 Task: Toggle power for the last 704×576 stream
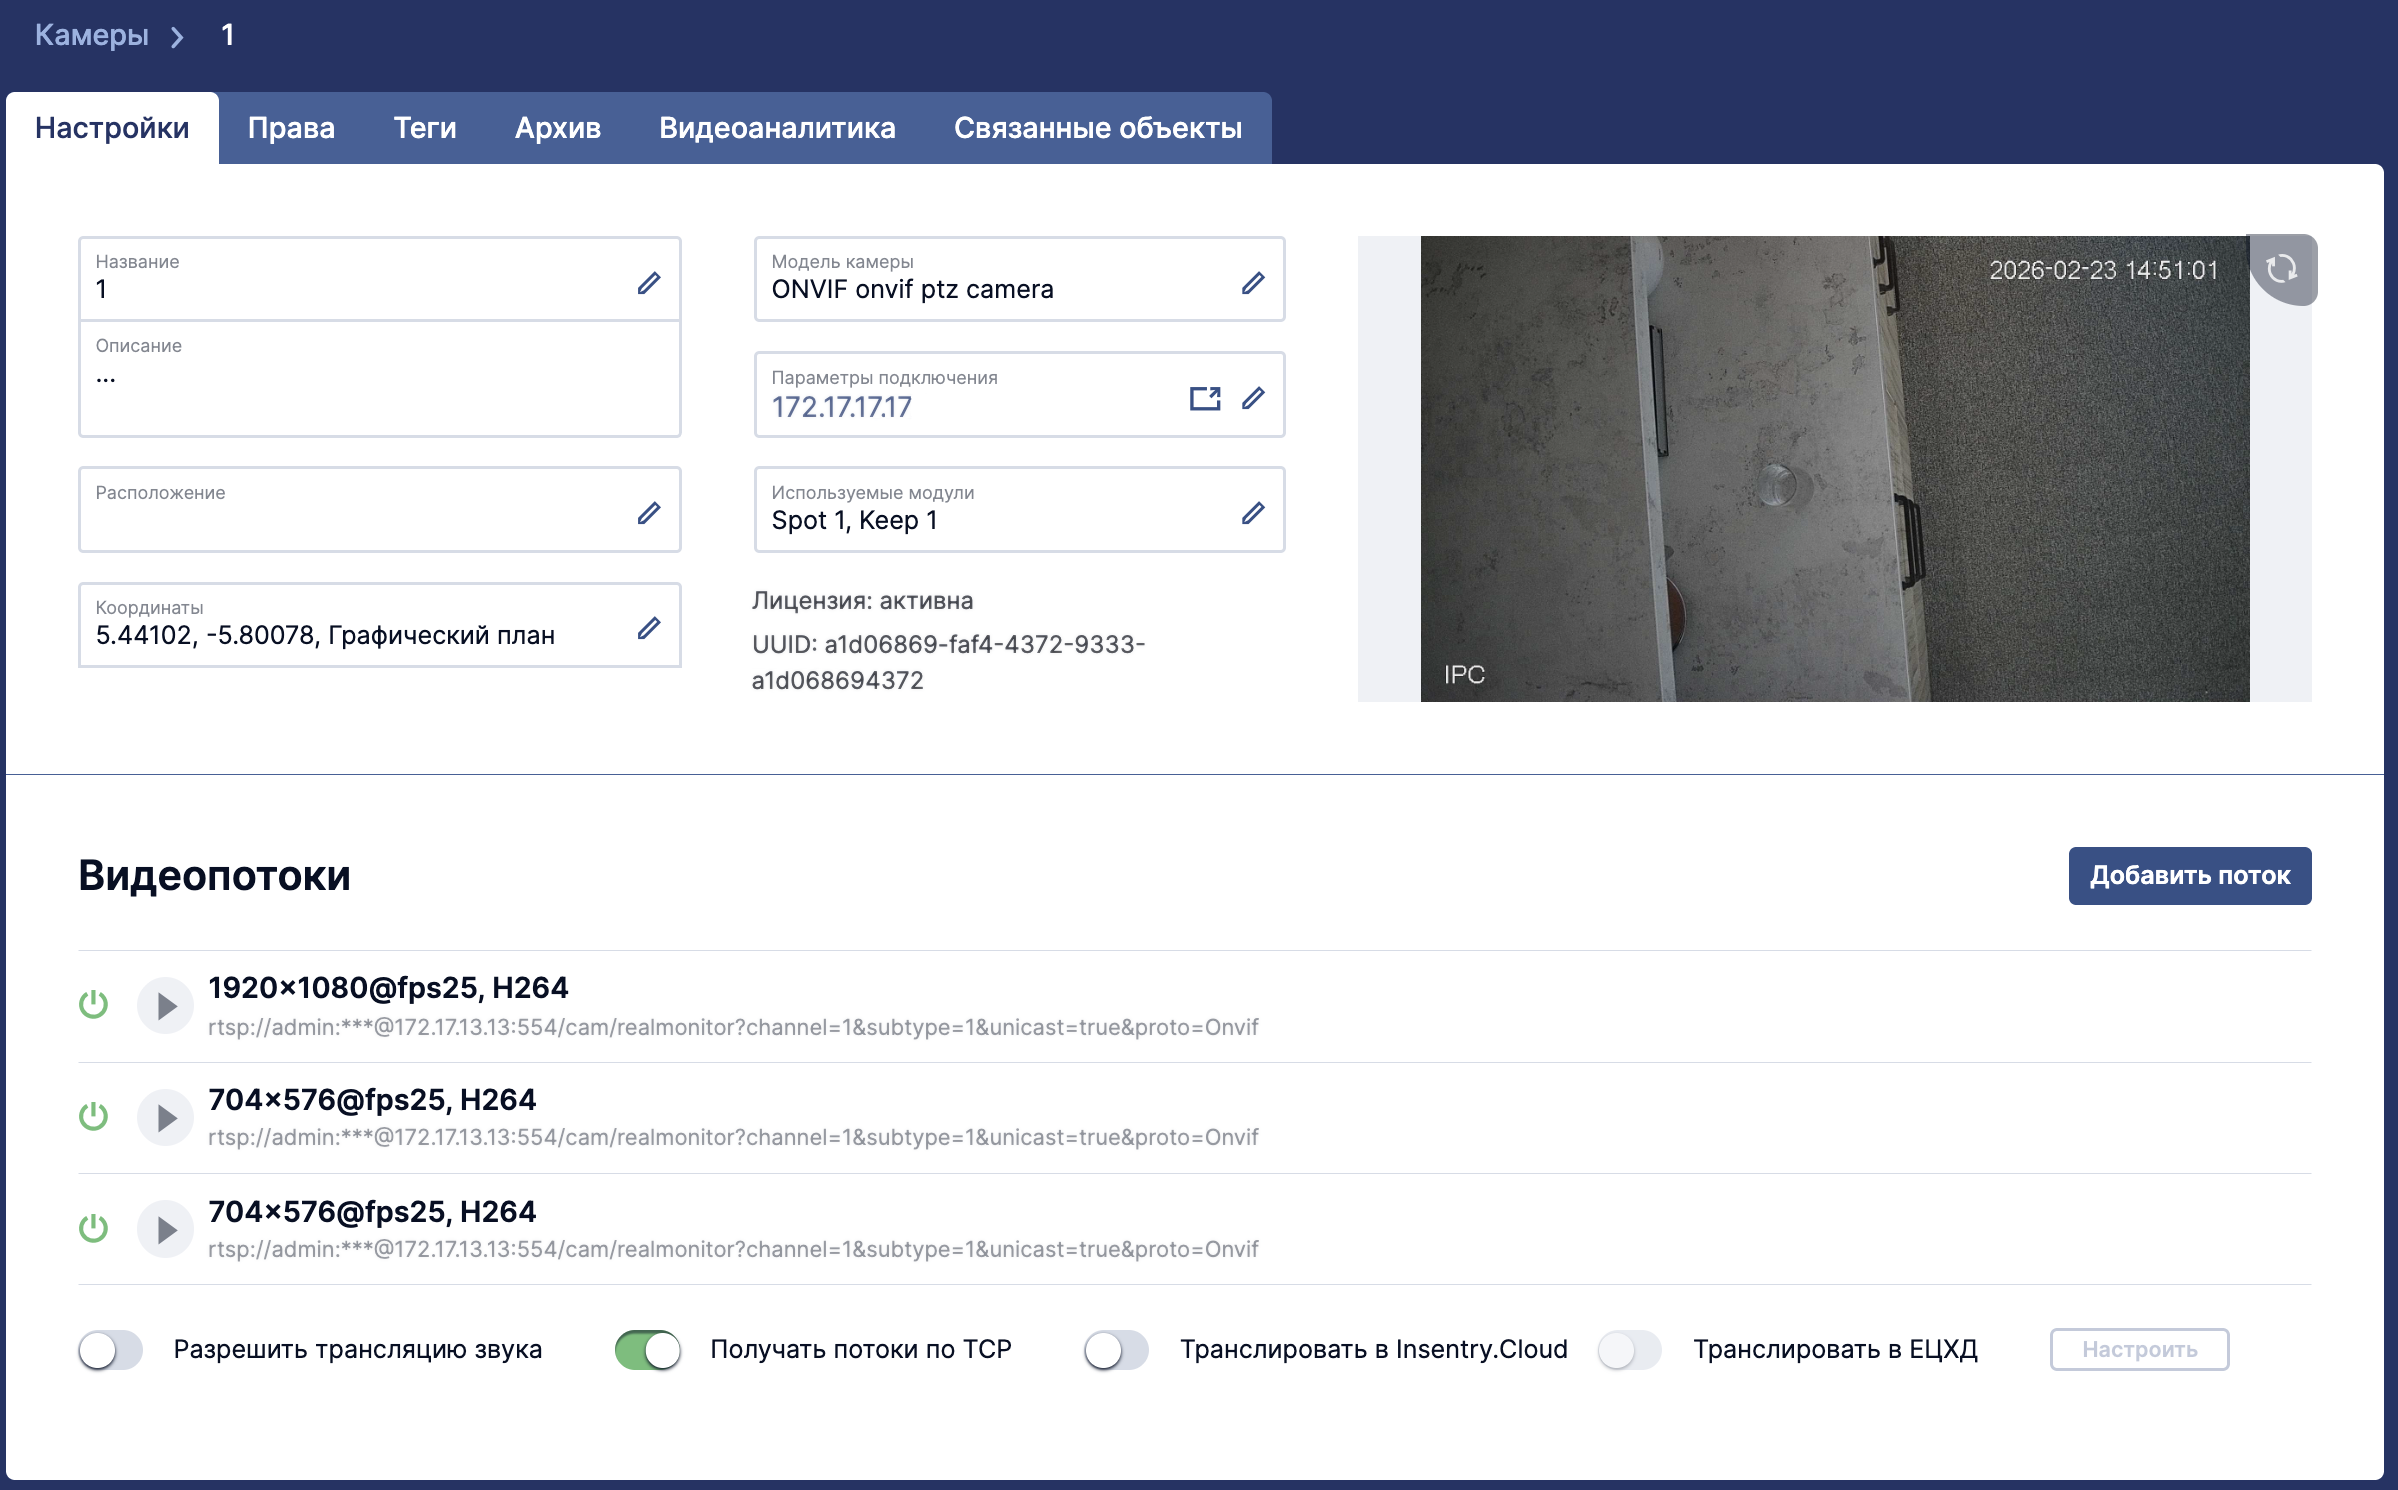pyautogui.click(x=94, y=1229)
